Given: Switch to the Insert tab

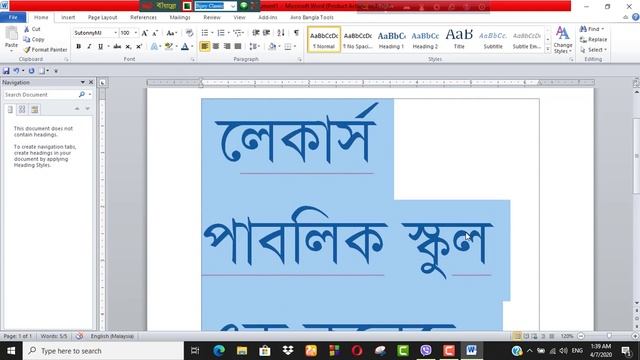Looking at the screenshot, I should (68, 18).
